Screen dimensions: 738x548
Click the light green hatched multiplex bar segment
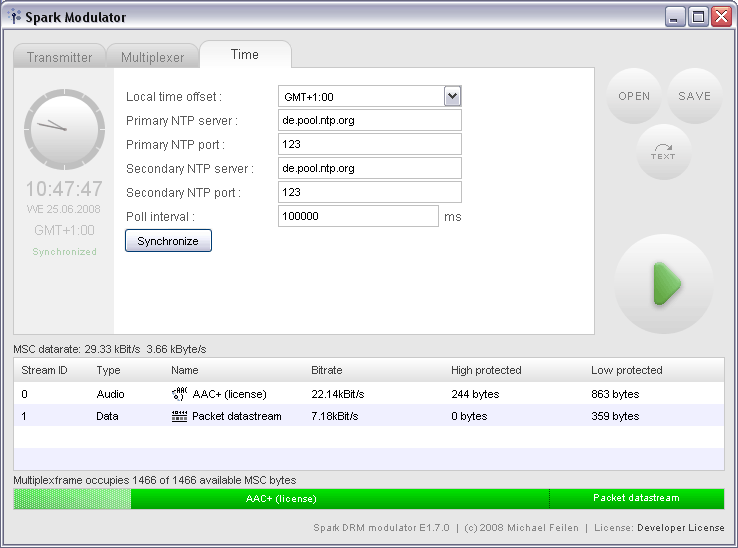pyautogui.click(x=72, y=499)
